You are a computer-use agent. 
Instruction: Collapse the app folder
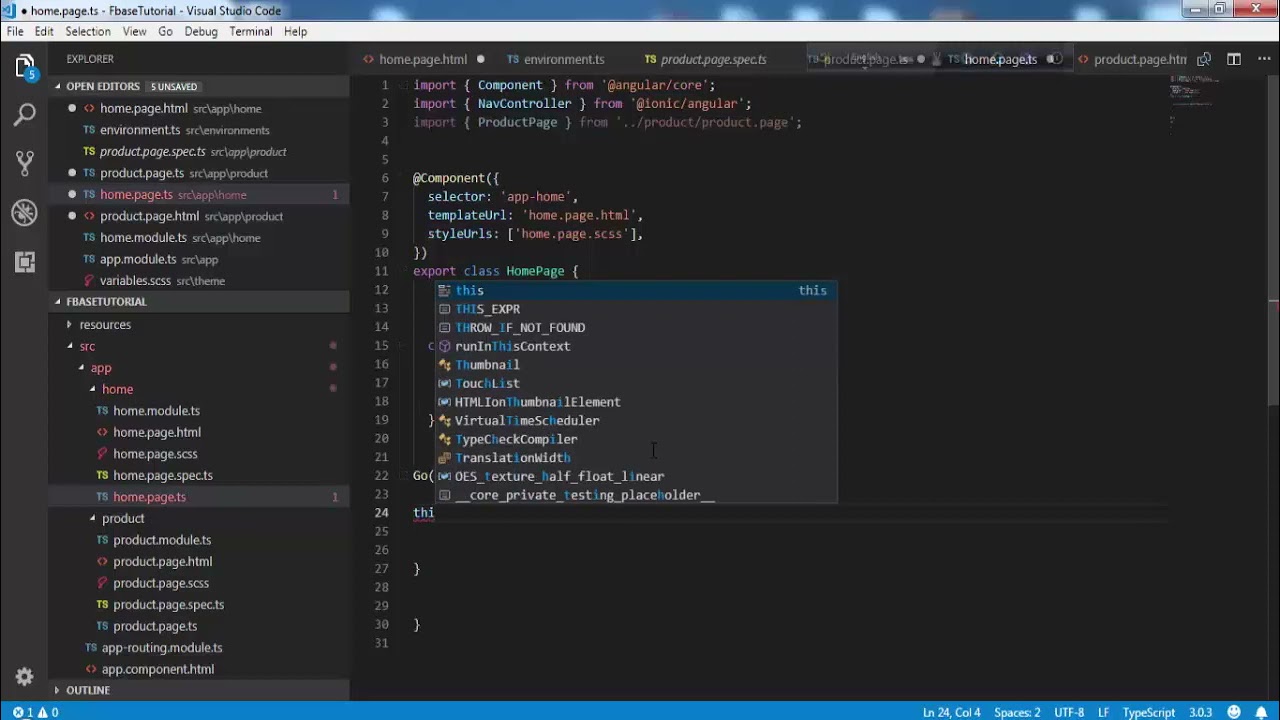coord(199,368)
